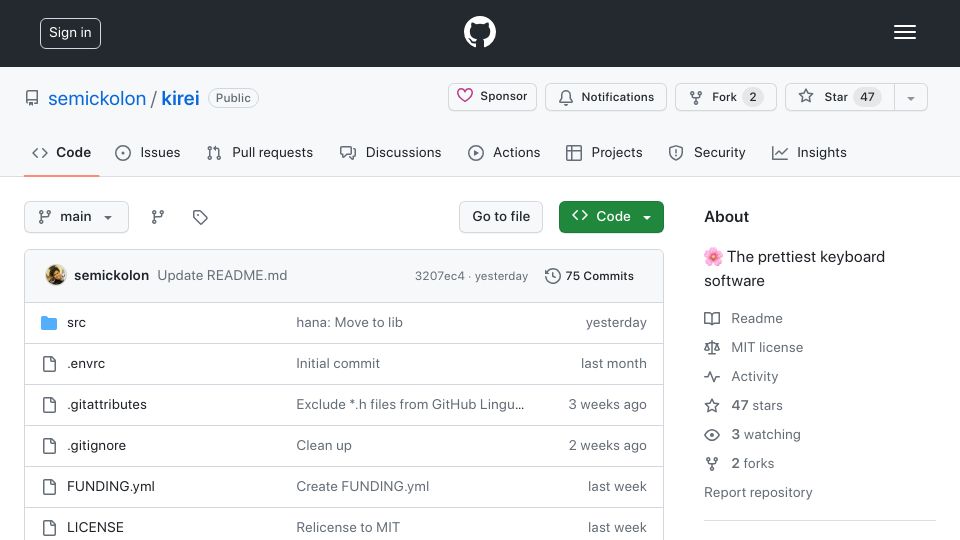Open the FUNDING.yml file
Viewport: 960px width, 540px height.
tap(111, 487)
